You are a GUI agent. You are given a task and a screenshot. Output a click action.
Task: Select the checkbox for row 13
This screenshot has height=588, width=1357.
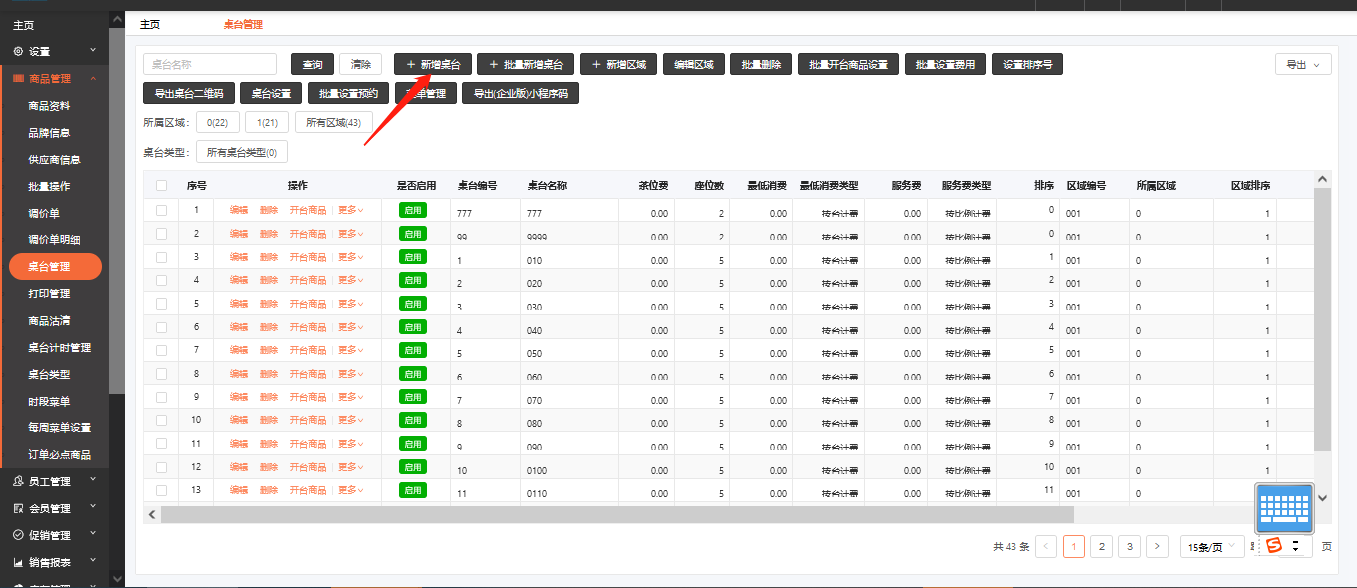pyautogui.click(x=162, y=490)
